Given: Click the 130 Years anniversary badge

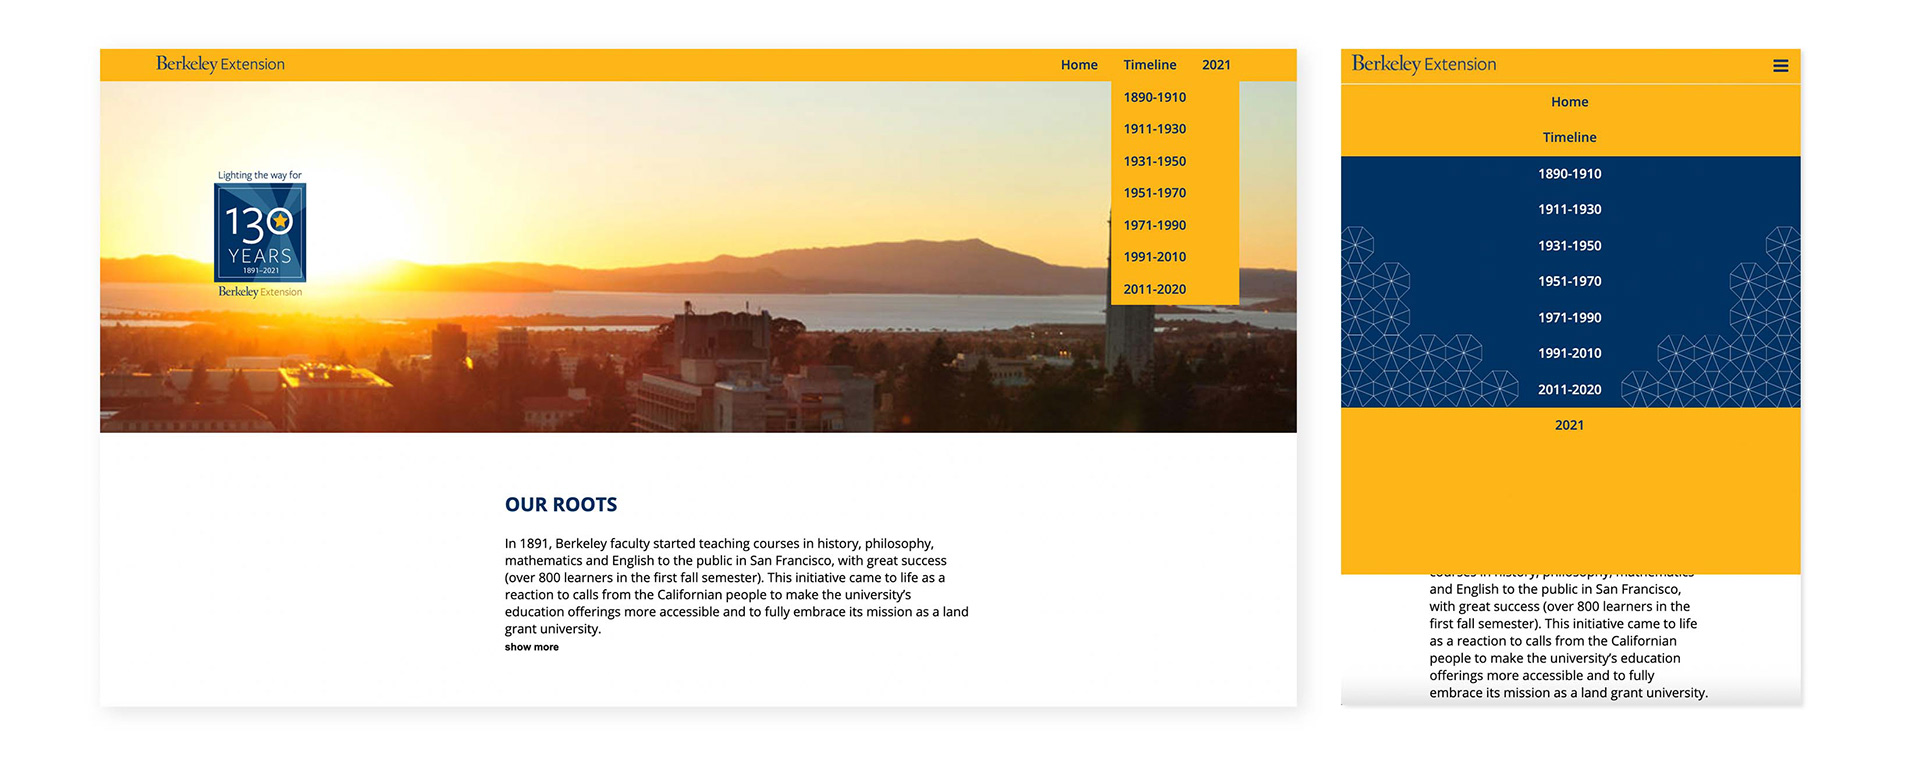Looking at the screenshot, I should click(260, 232).
